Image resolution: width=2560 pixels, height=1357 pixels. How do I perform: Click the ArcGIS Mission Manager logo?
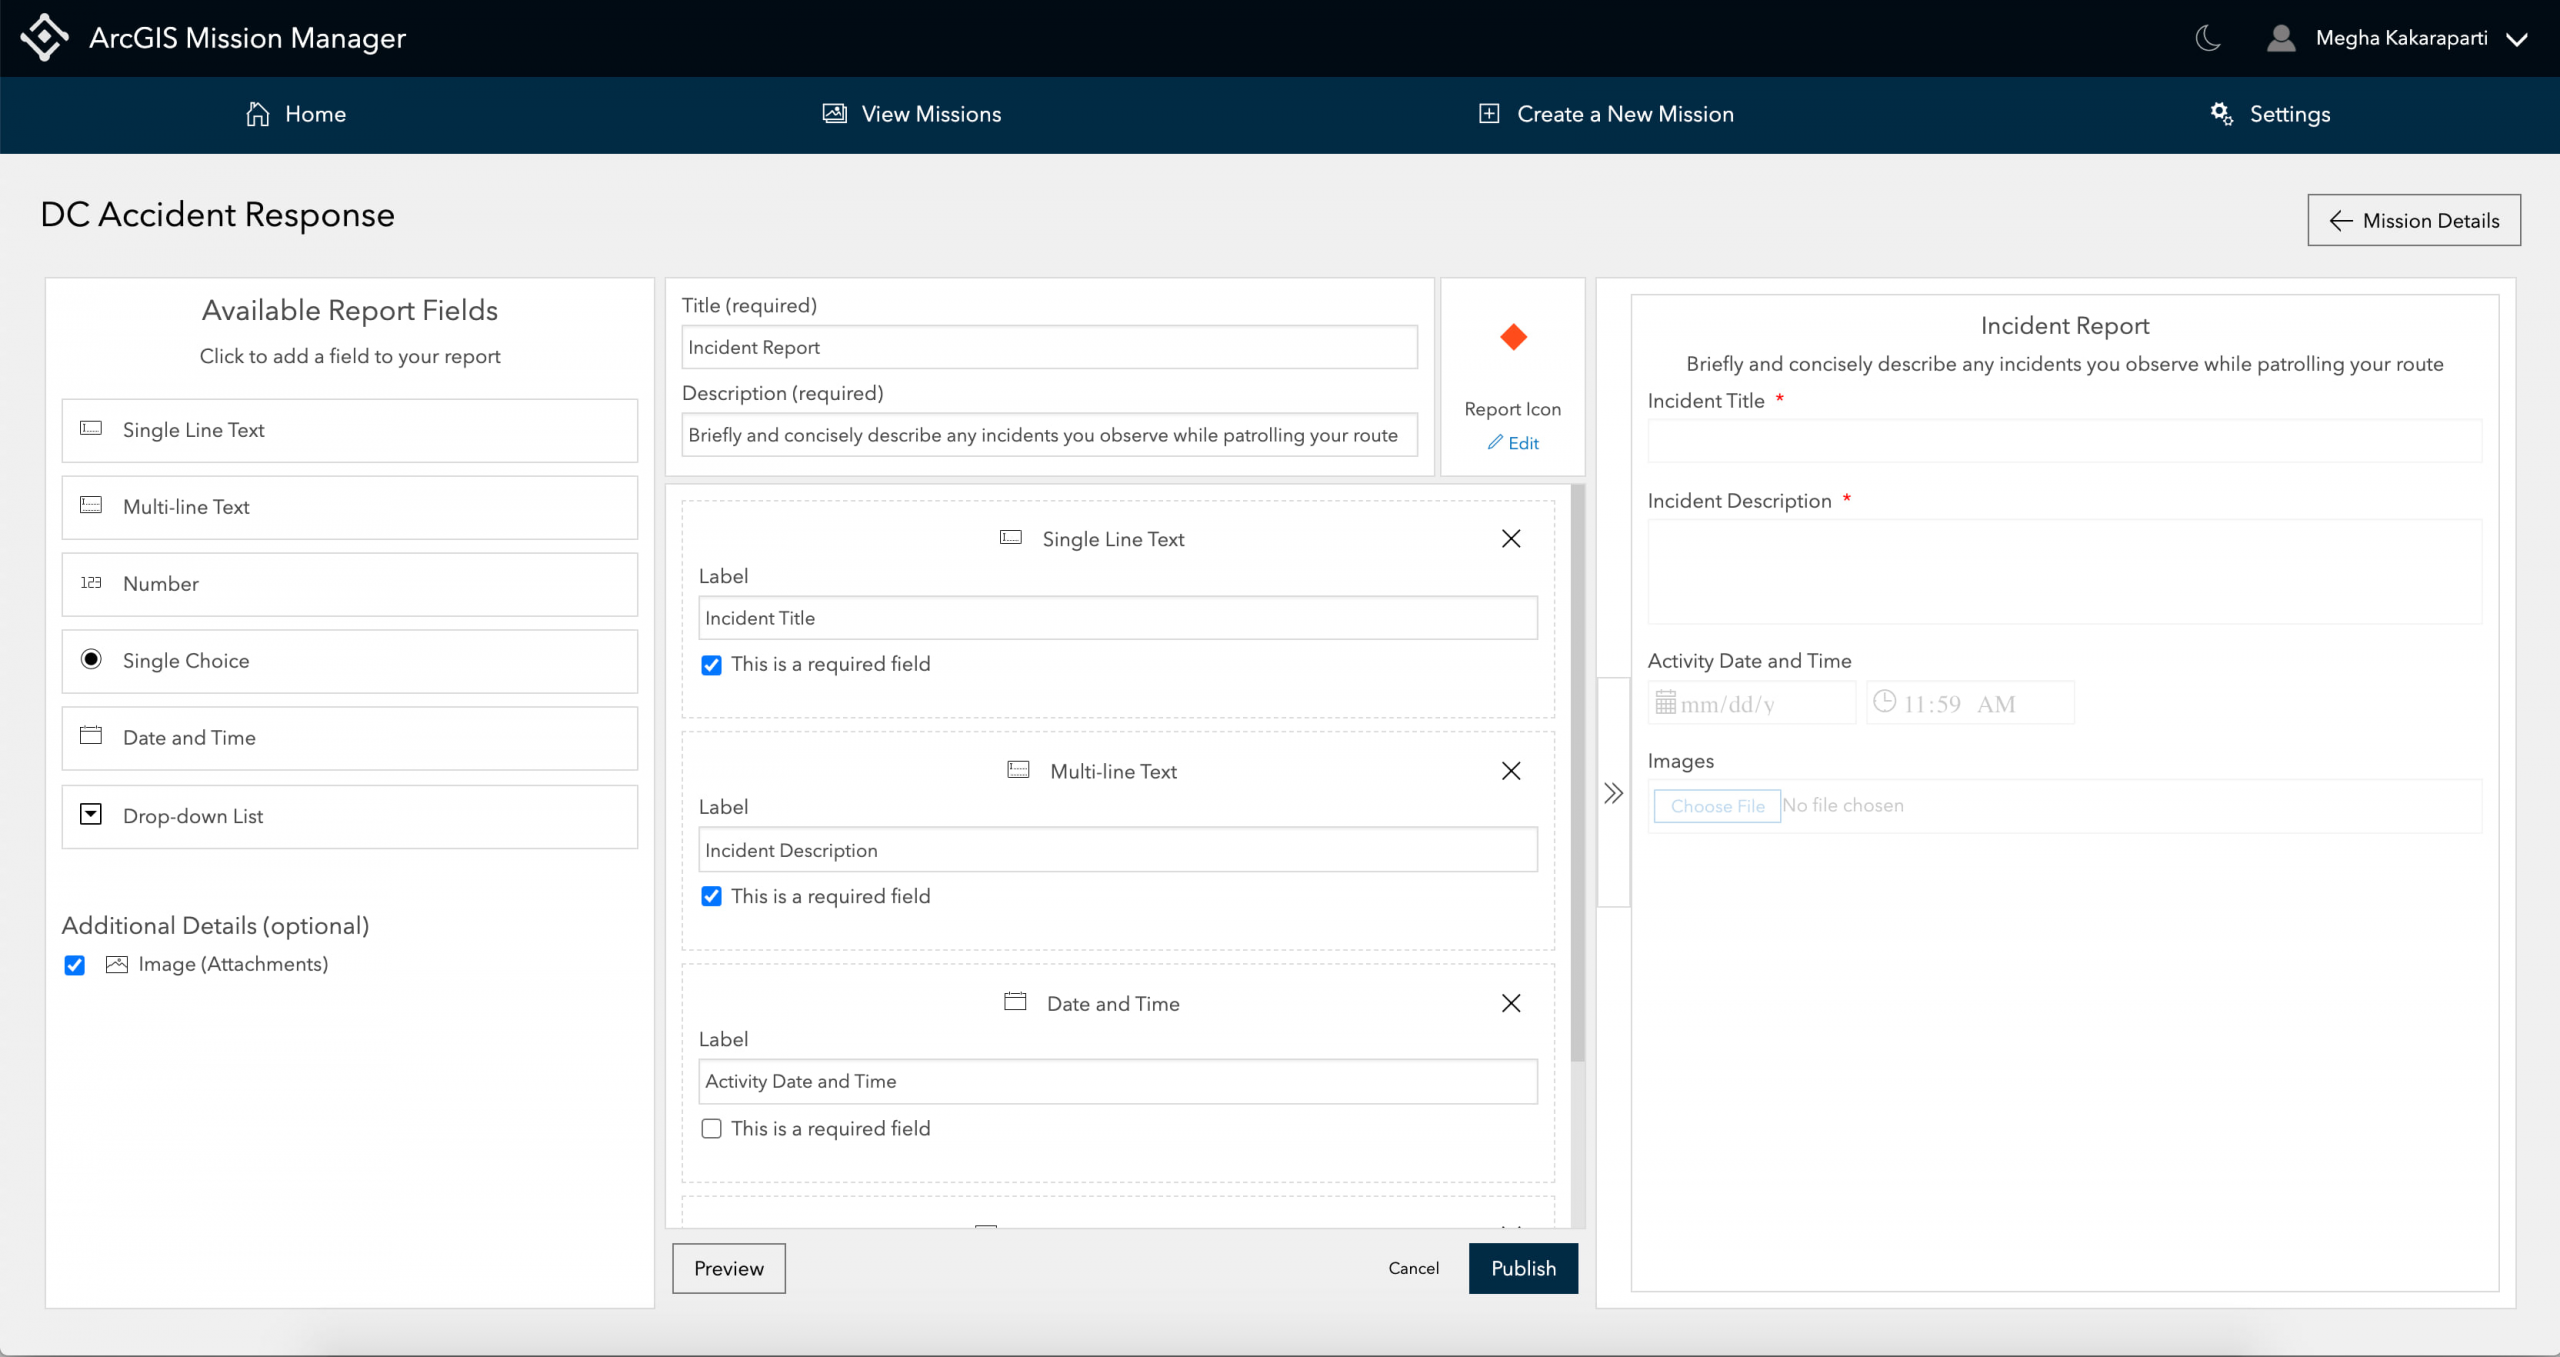click(x=44, y=38)
